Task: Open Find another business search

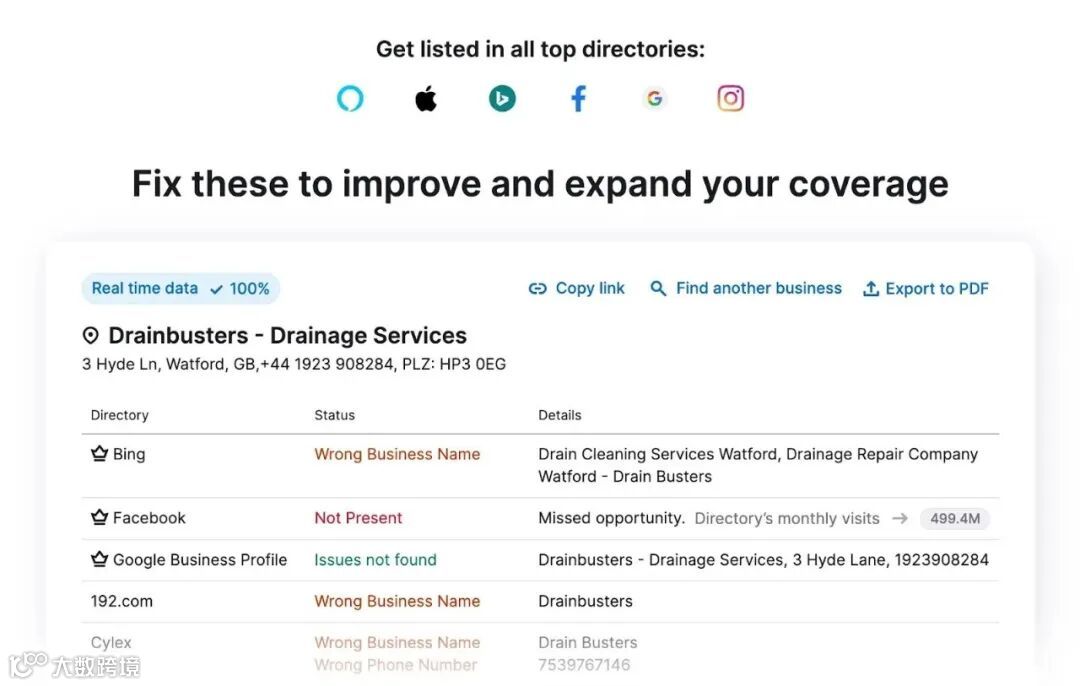Action: point(746,289)
